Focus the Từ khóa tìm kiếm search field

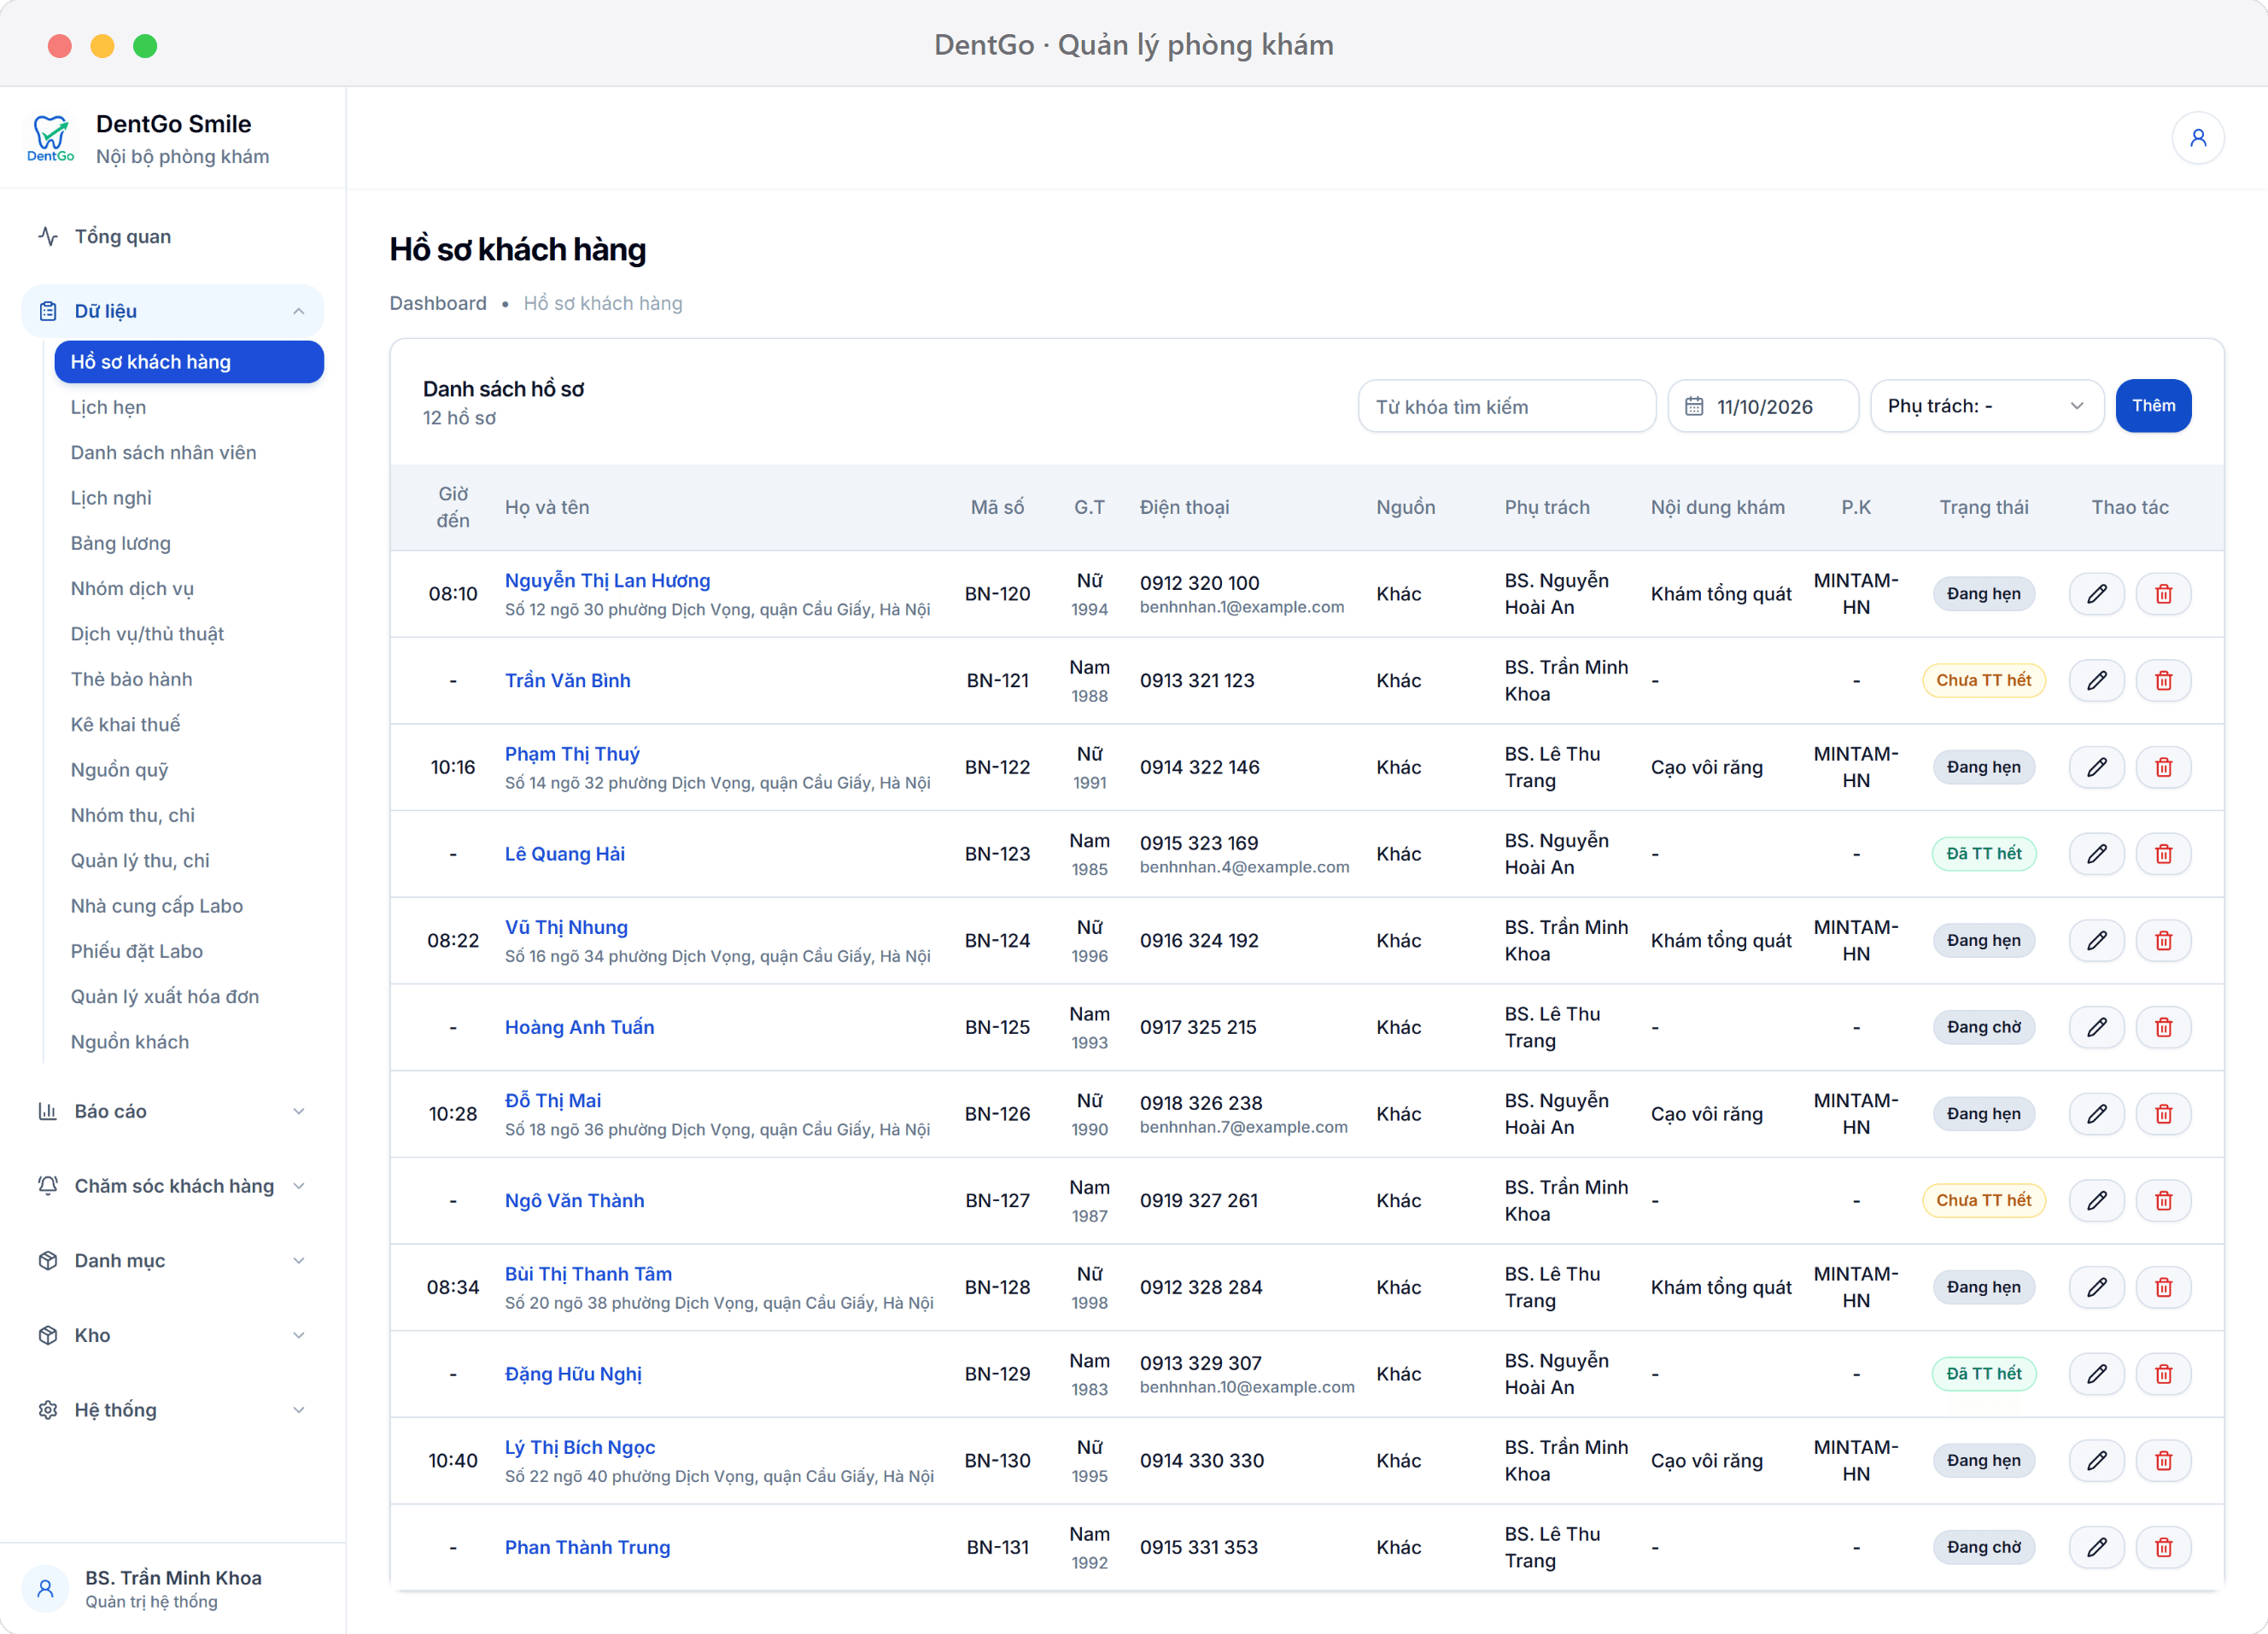pyautogui.click(x=1506, y=406)
